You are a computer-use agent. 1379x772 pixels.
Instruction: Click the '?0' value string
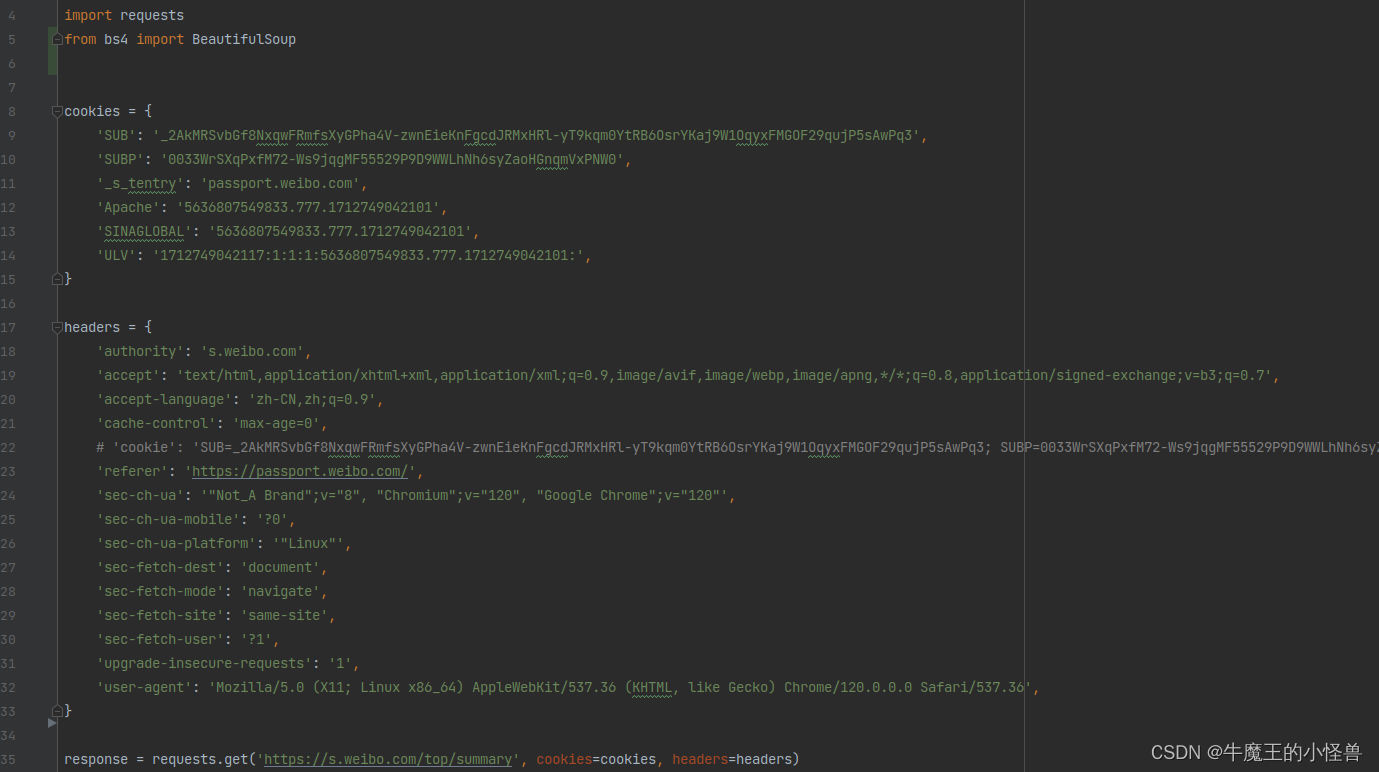coord(272,519)
